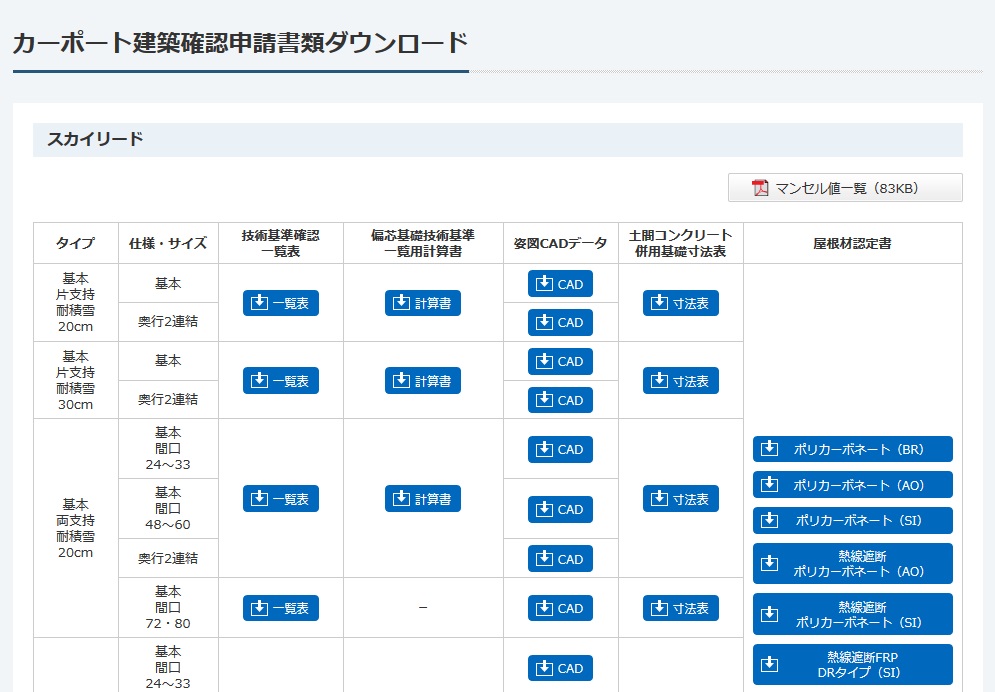Download CAD for 間口72・80 row
Image resolution: width=995 pixels, height=692 pixels.
point(560,608)
